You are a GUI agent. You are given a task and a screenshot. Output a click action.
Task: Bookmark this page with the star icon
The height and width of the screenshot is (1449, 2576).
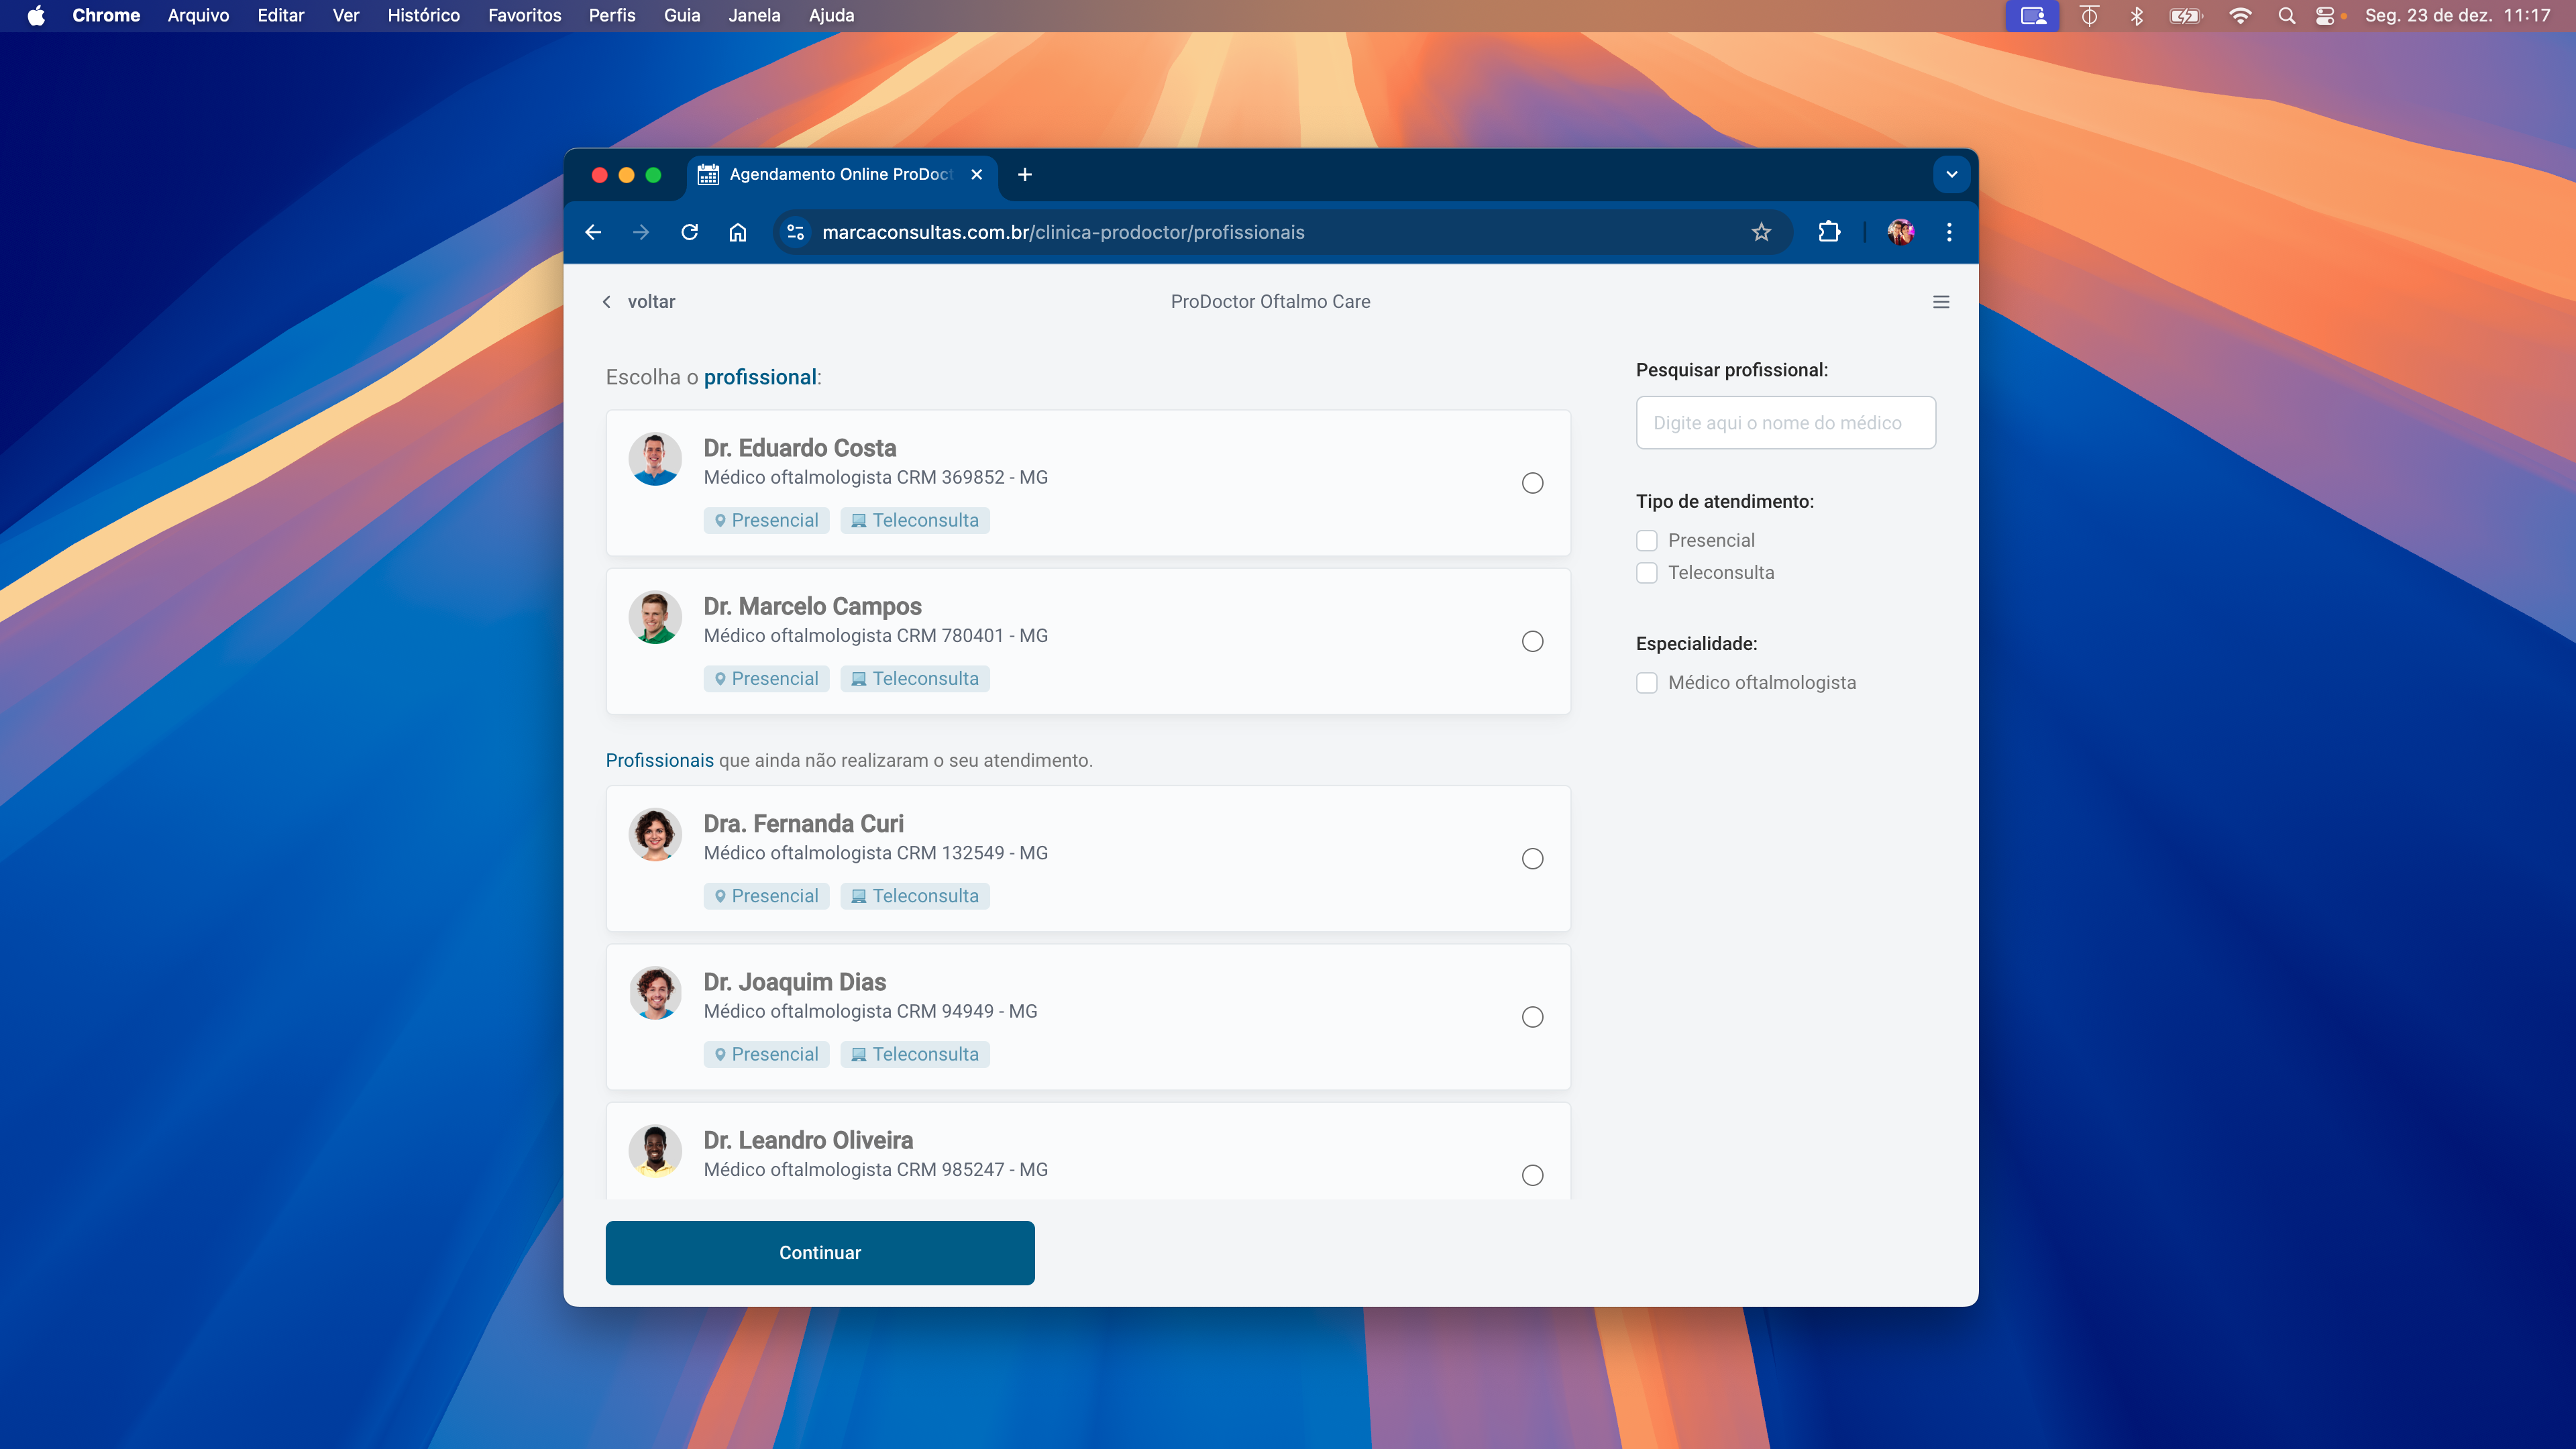click(x=1761, y=232)
